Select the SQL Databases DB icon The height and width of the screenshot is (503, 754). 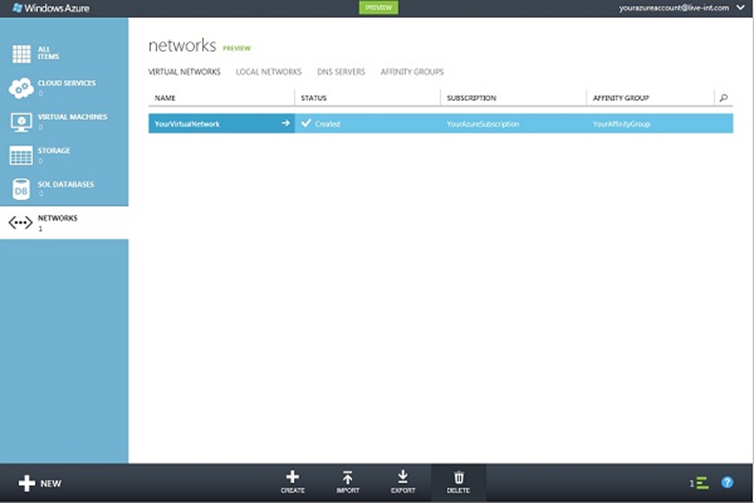click(21, 189)
